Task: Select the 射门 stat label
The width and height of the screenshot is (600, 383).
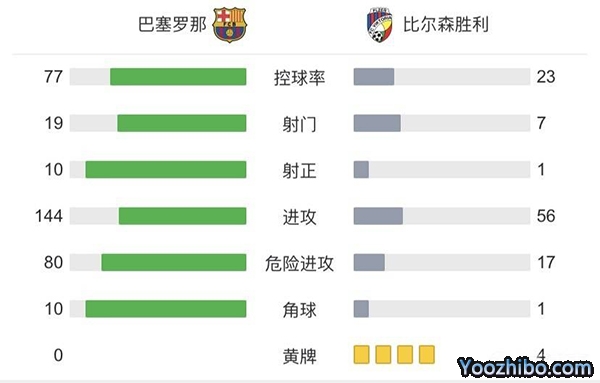Action: click(300, 124)
